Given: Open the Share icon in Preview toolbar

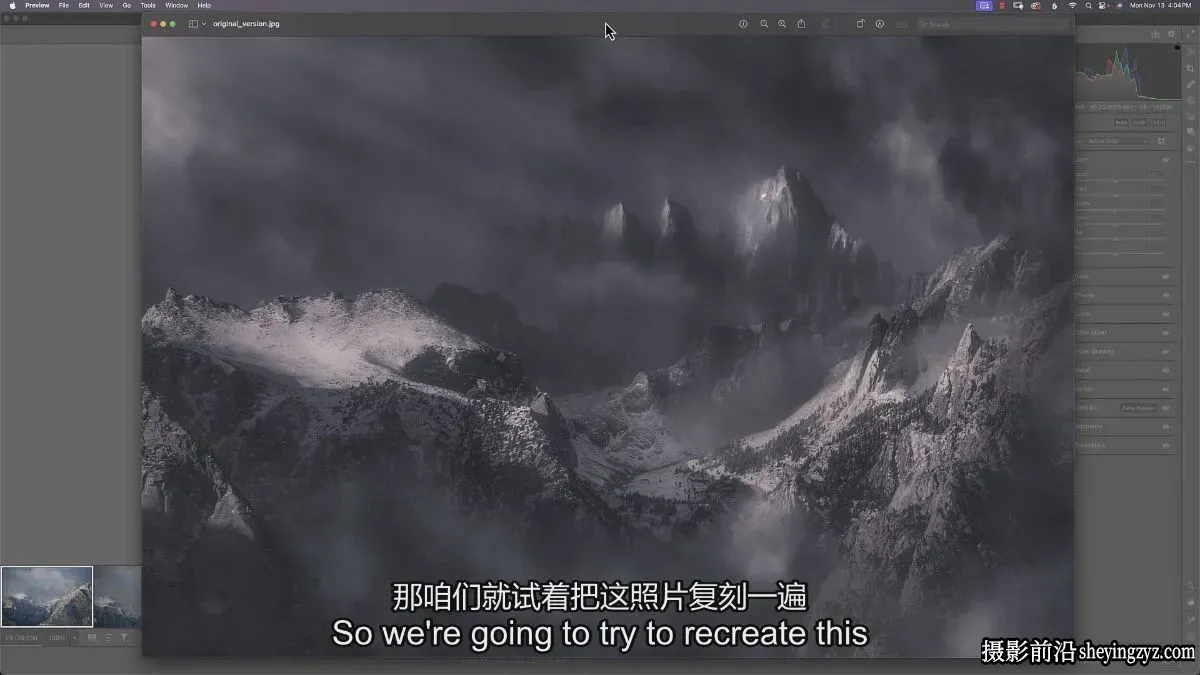Looking at the screenshot, I should 801,24.
